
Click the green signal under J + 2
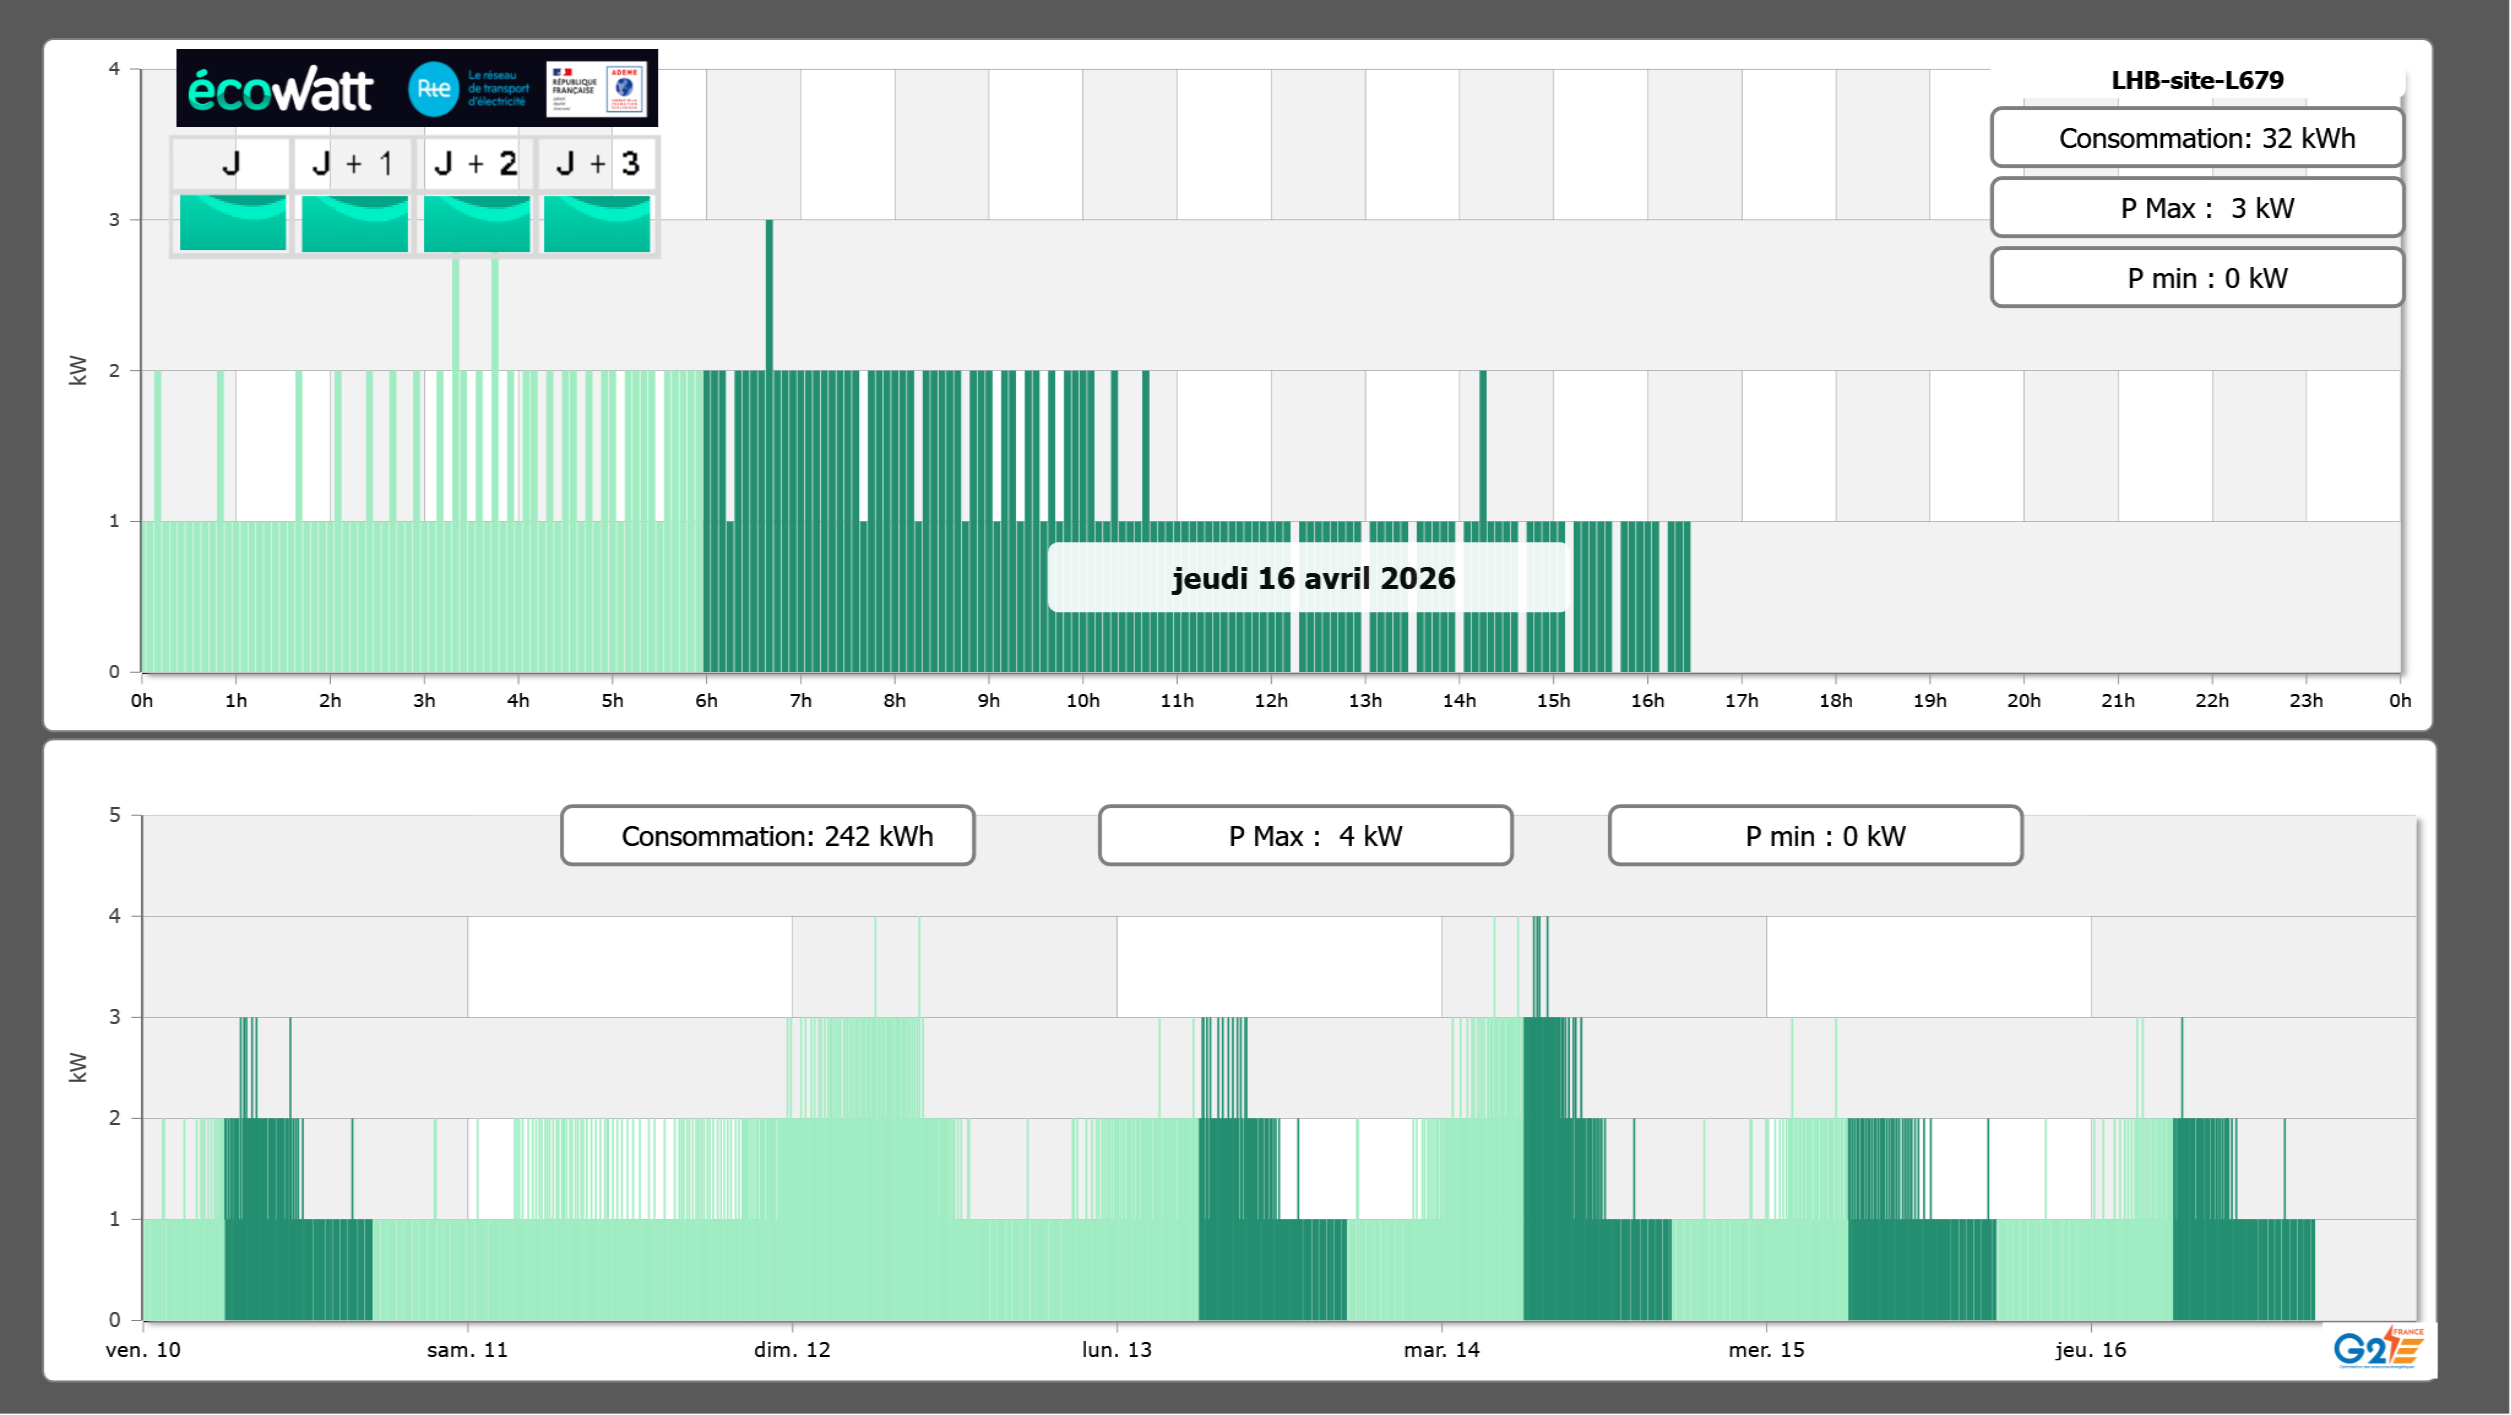click(476, 223)
